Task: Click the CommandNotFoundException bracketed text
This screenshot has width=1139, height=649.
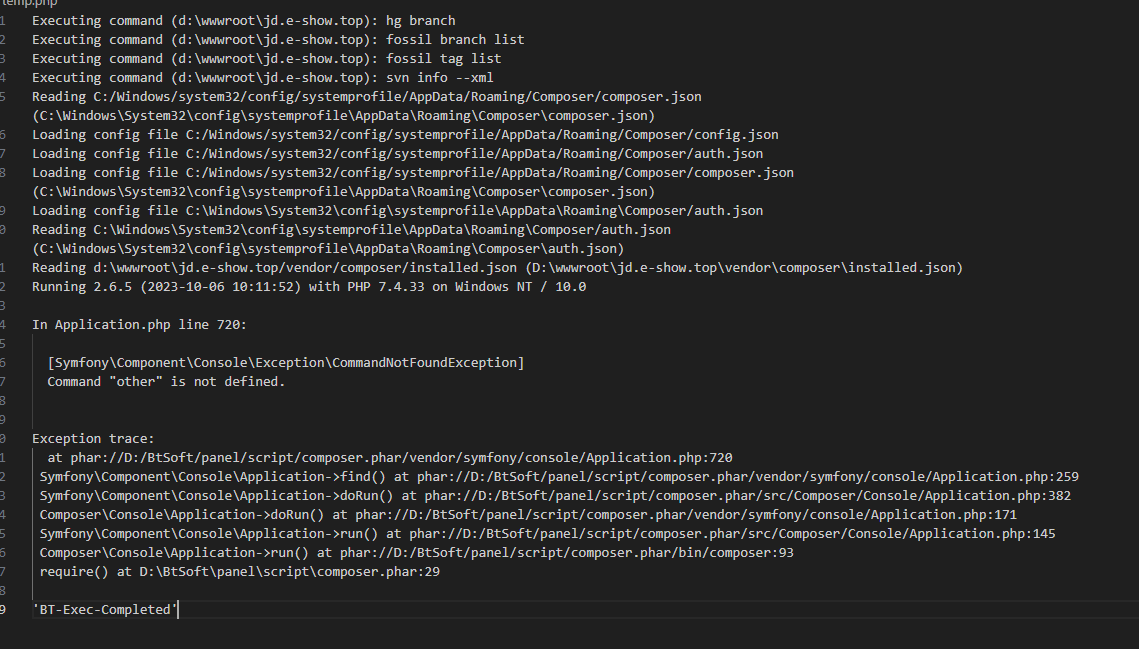Action: pyautogui.click(x=285, y=363)
